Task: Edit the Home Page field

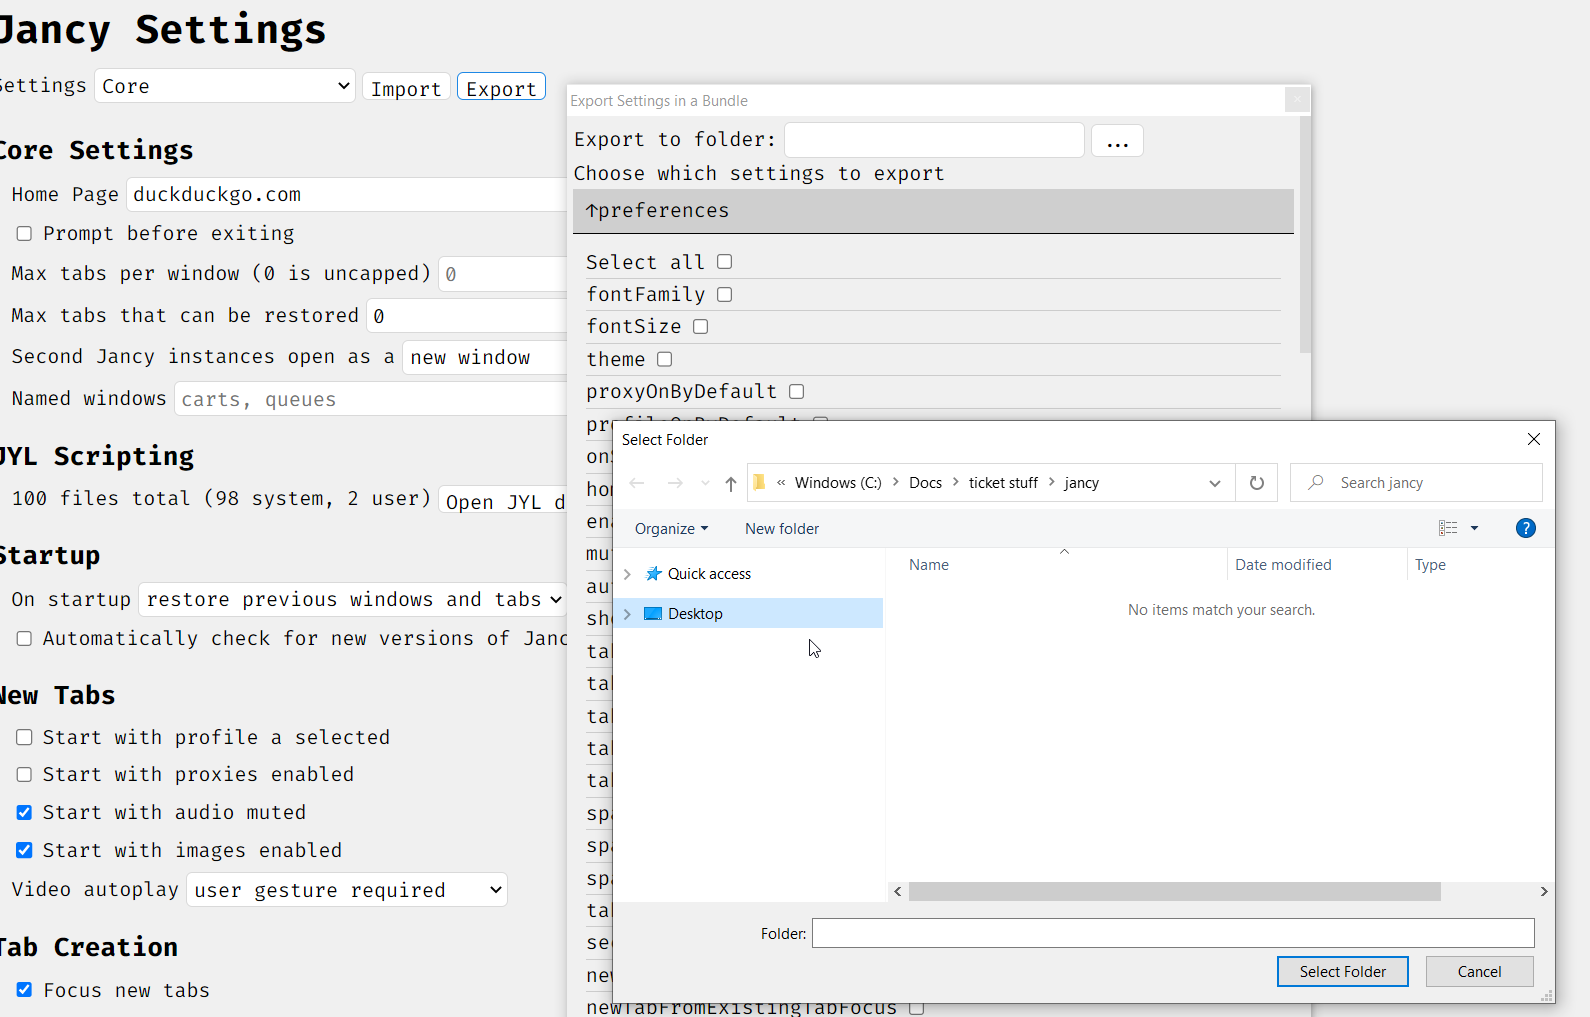Action: [x=346, y=194]
